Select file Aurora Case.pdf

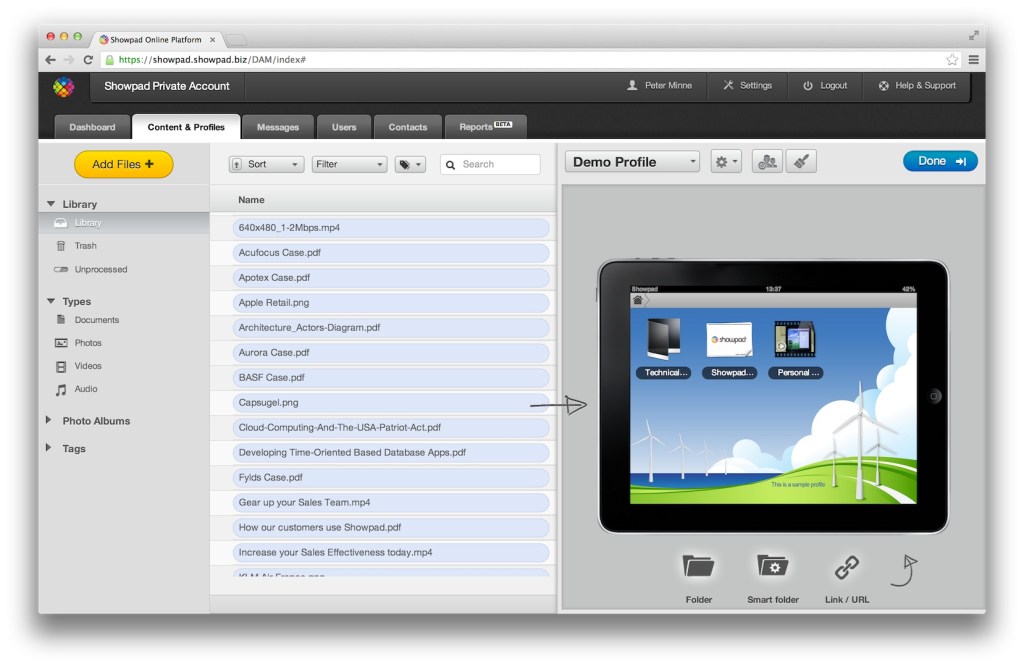(x=391, y=353)
